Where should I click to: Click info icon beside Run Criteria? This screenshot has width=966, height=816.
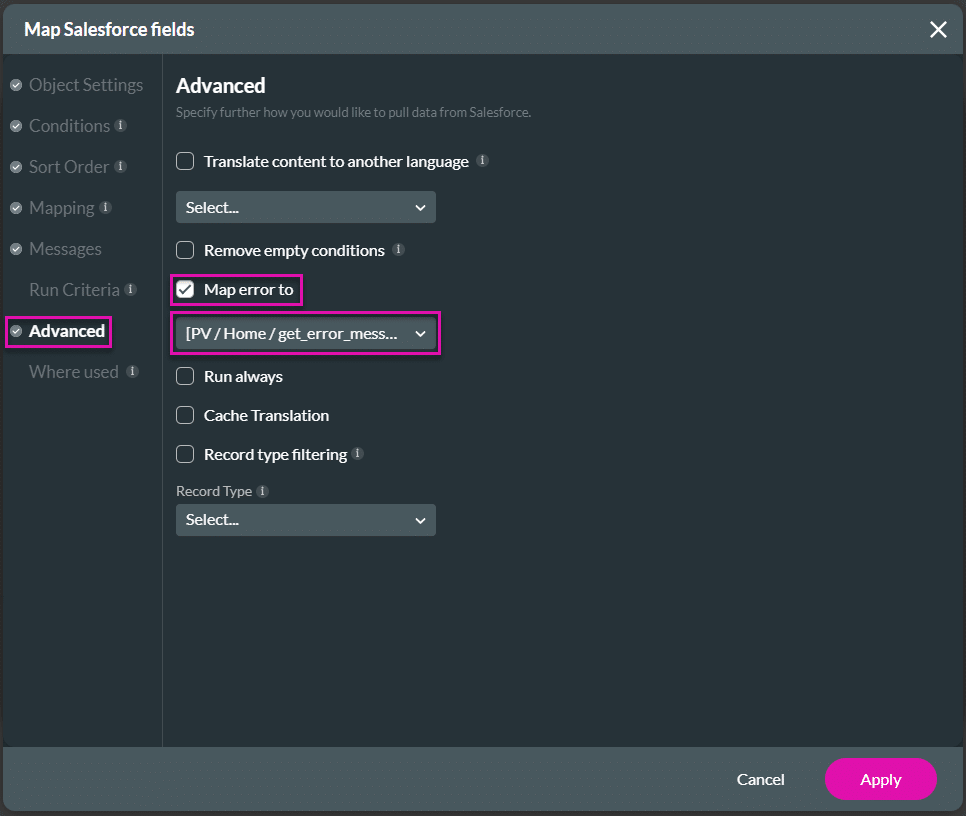tap(130, 290)
